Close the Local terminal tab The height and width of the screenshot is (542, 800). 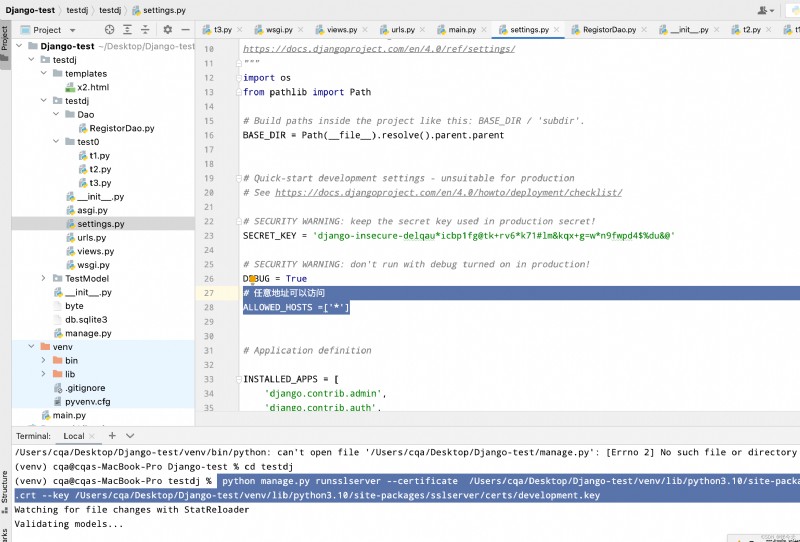click(92, 436)
